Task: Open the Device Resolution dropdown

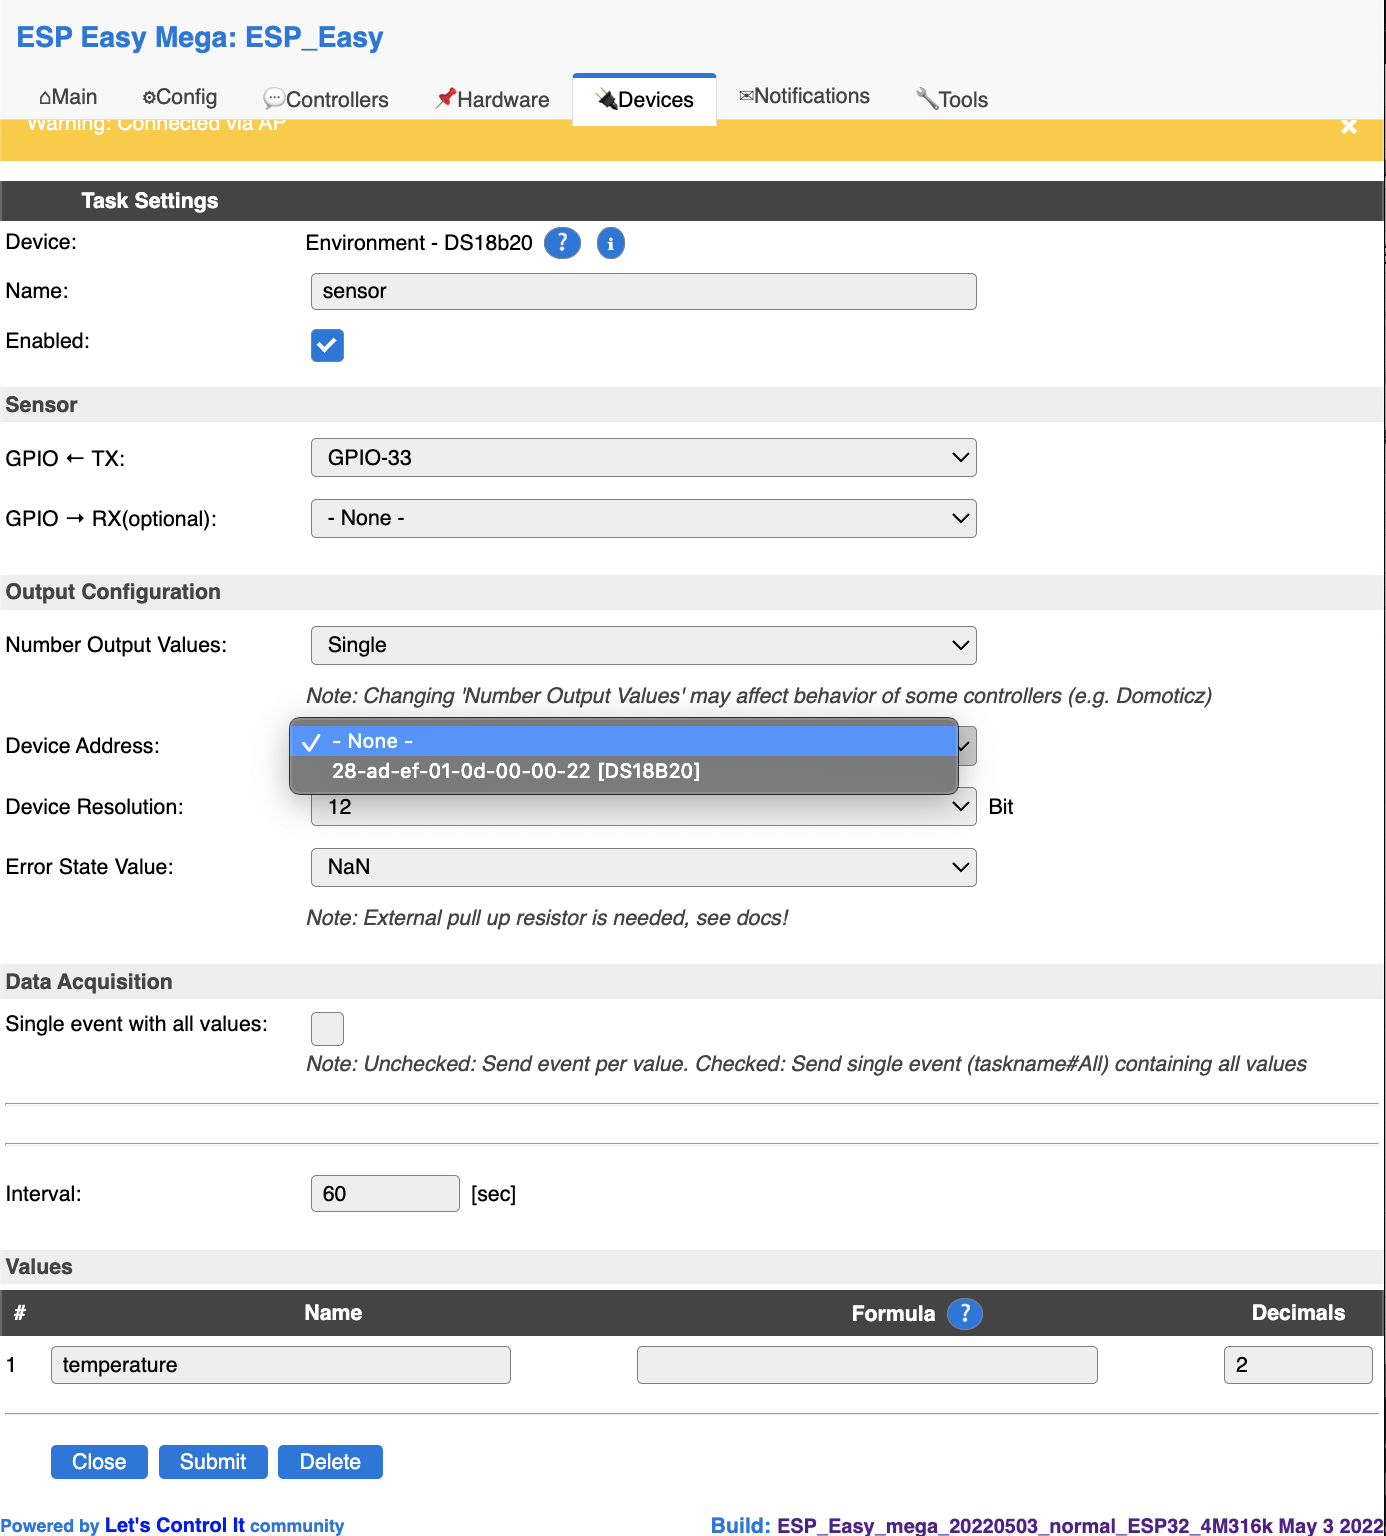Action: tap(643, 806)
